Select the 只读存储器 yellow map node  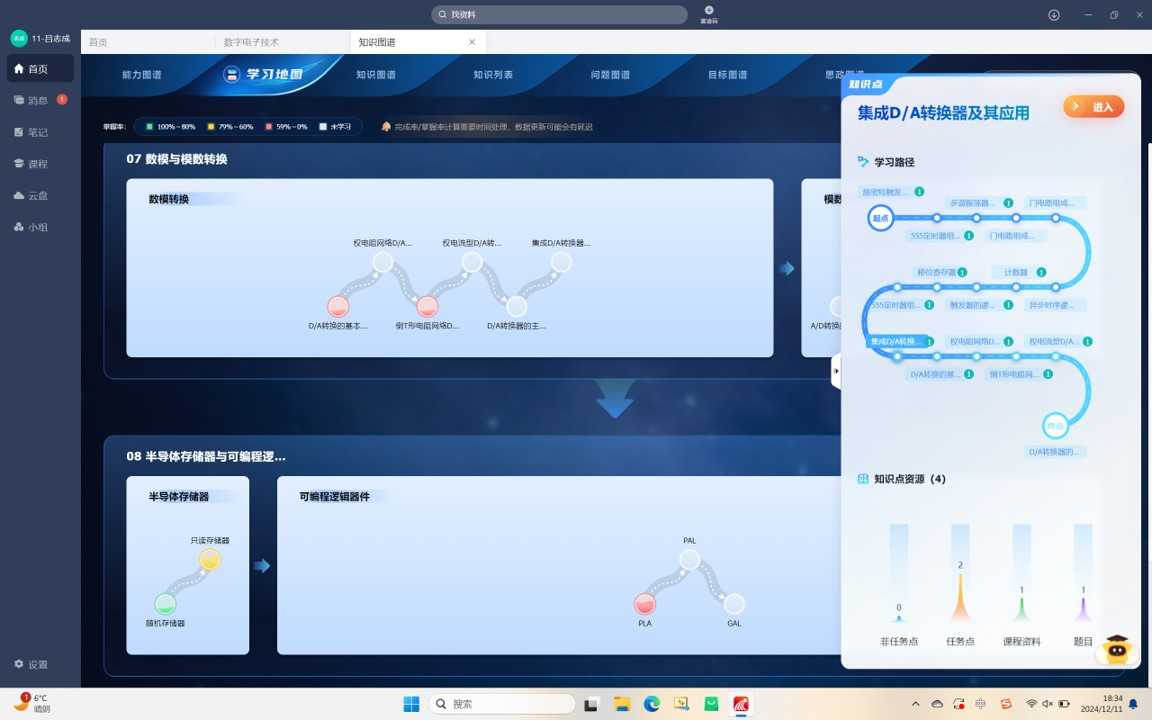[x=209, y=560]
